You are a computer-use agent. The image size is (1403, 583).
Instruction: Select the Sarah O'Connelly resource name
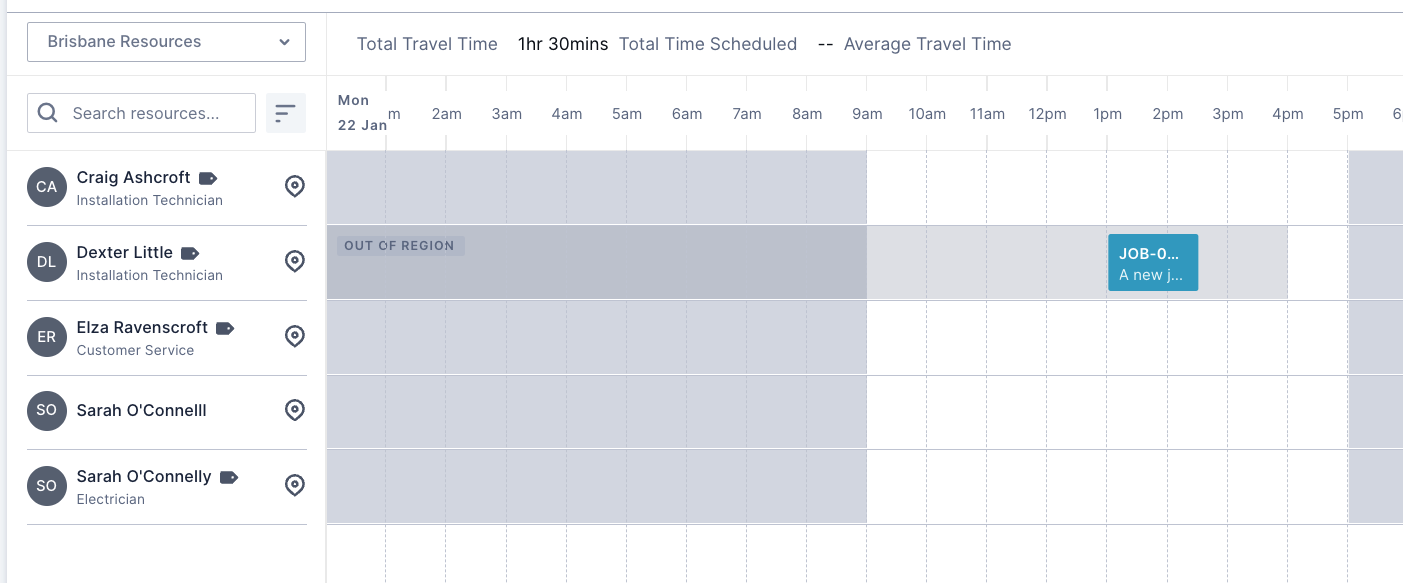pos(144,477)
